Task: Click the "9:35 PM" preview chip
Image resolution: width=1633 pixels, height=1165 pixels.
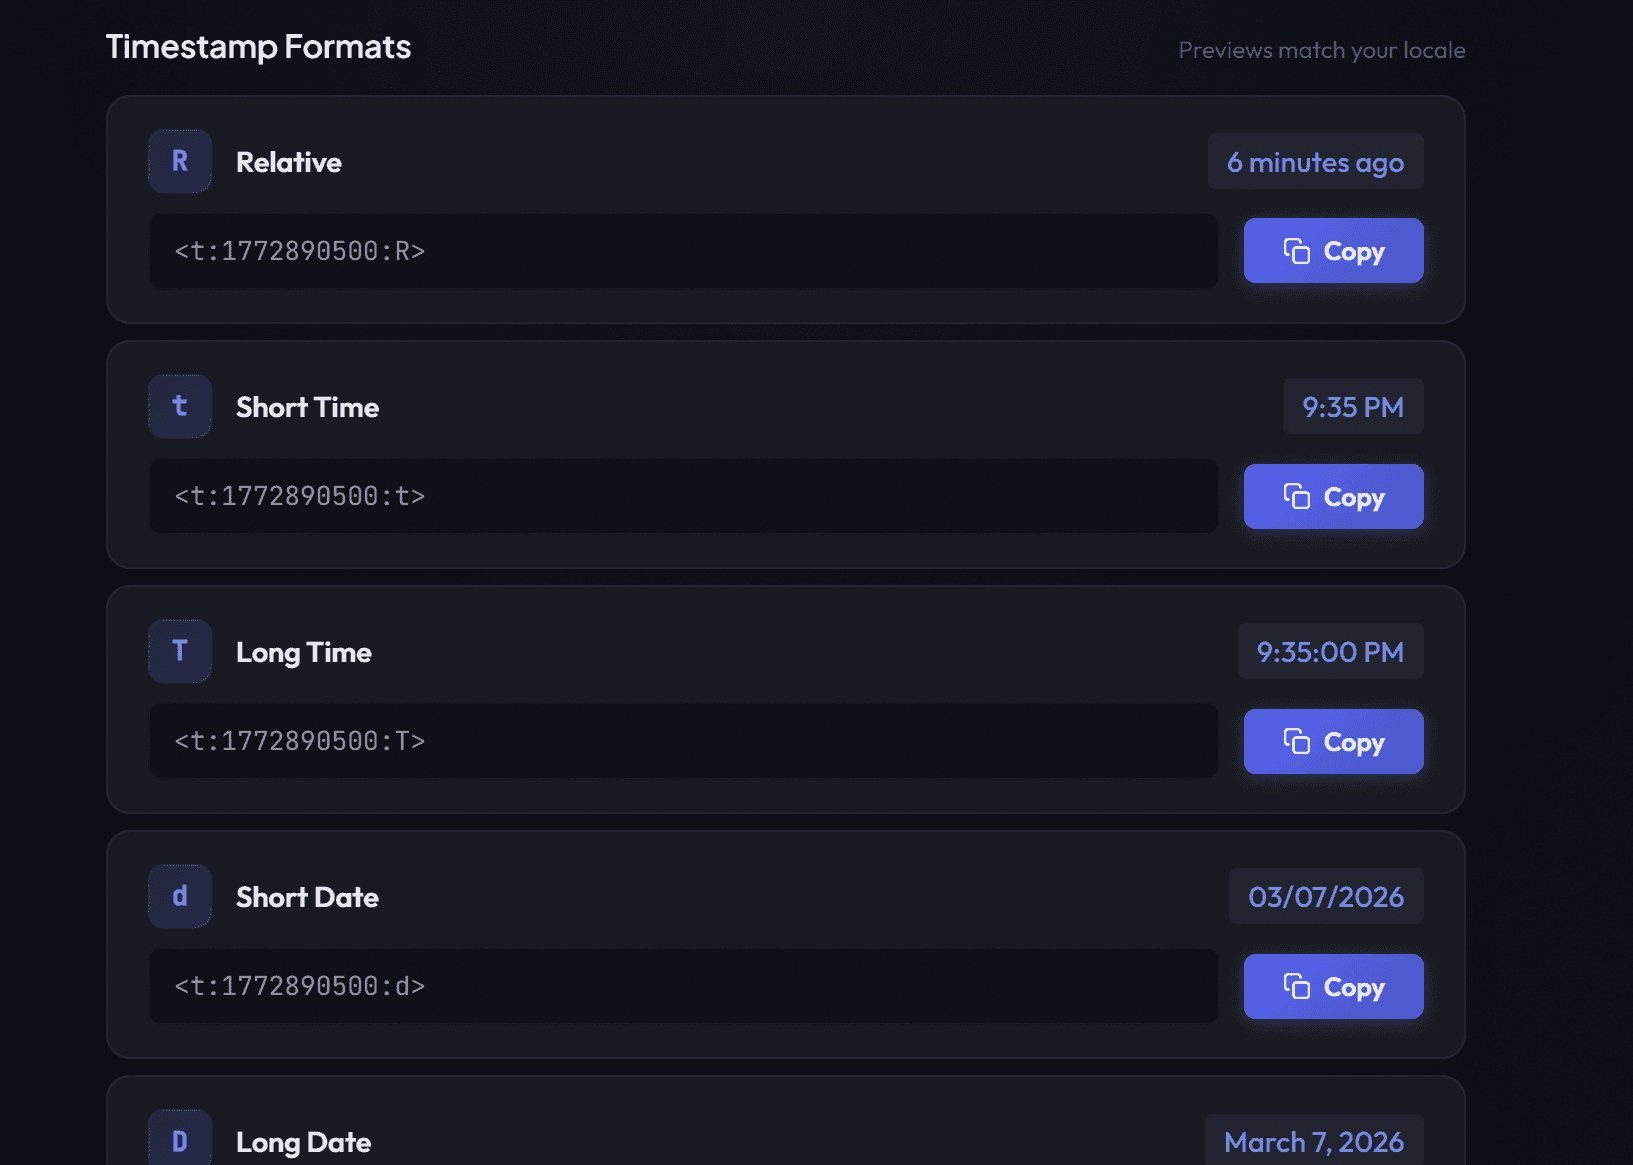Action: [x=1353, y=406]
